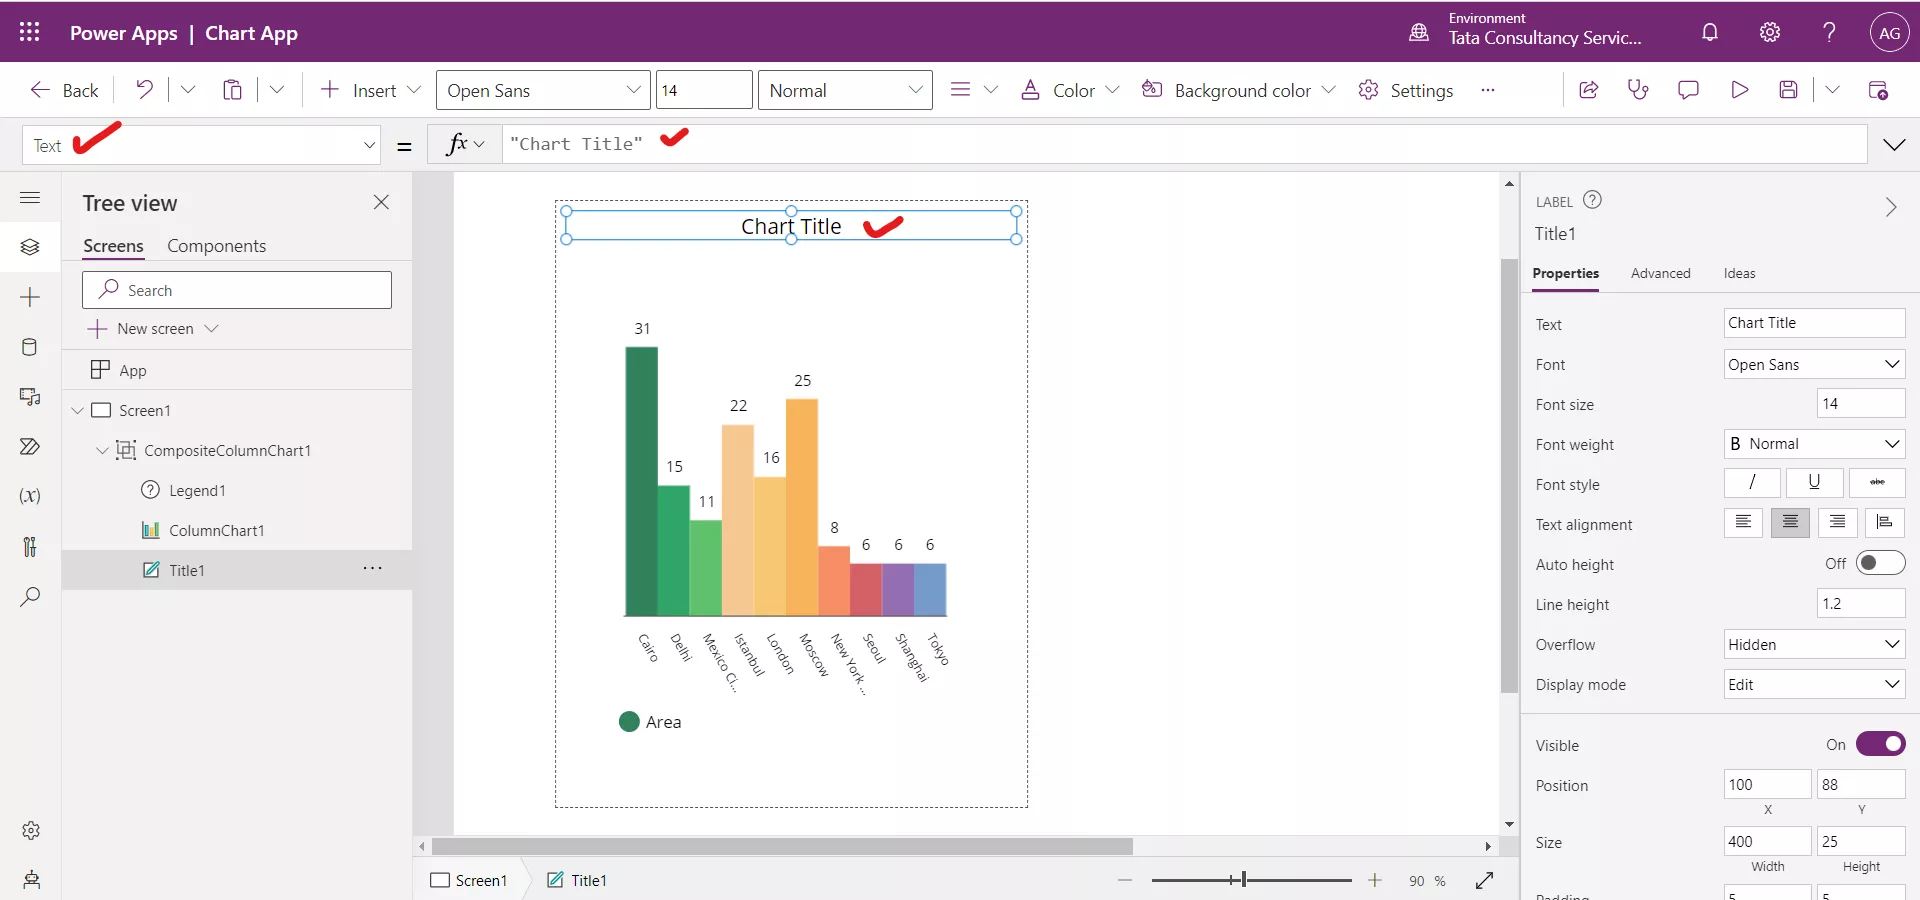Expand the New screen dropdown chevron
This screenshot has height=900, width=1920.
click(211, 328)
